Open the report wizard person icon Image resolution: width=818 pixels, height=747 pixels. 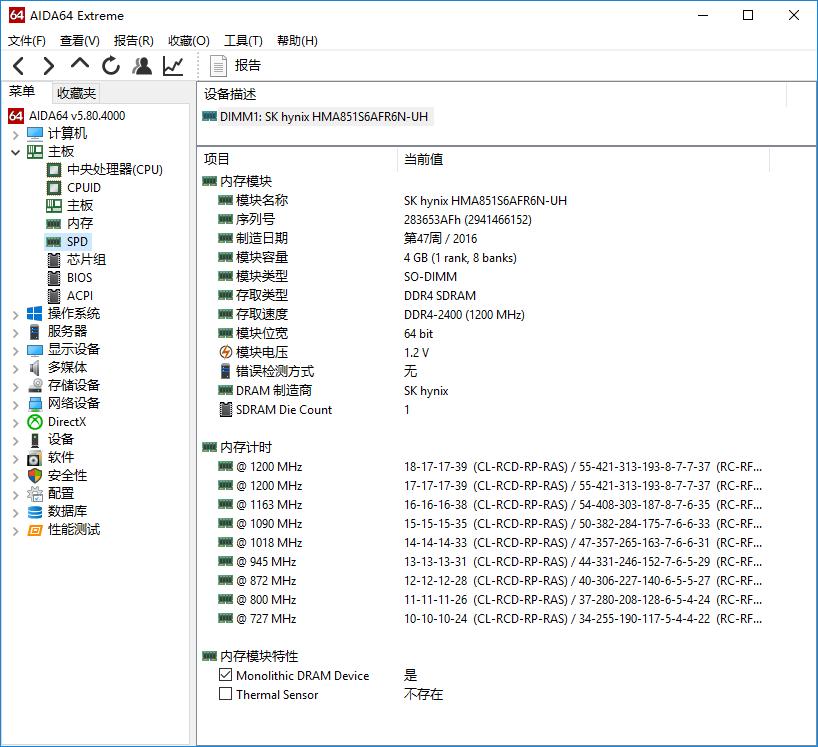[x=142, y=65]
